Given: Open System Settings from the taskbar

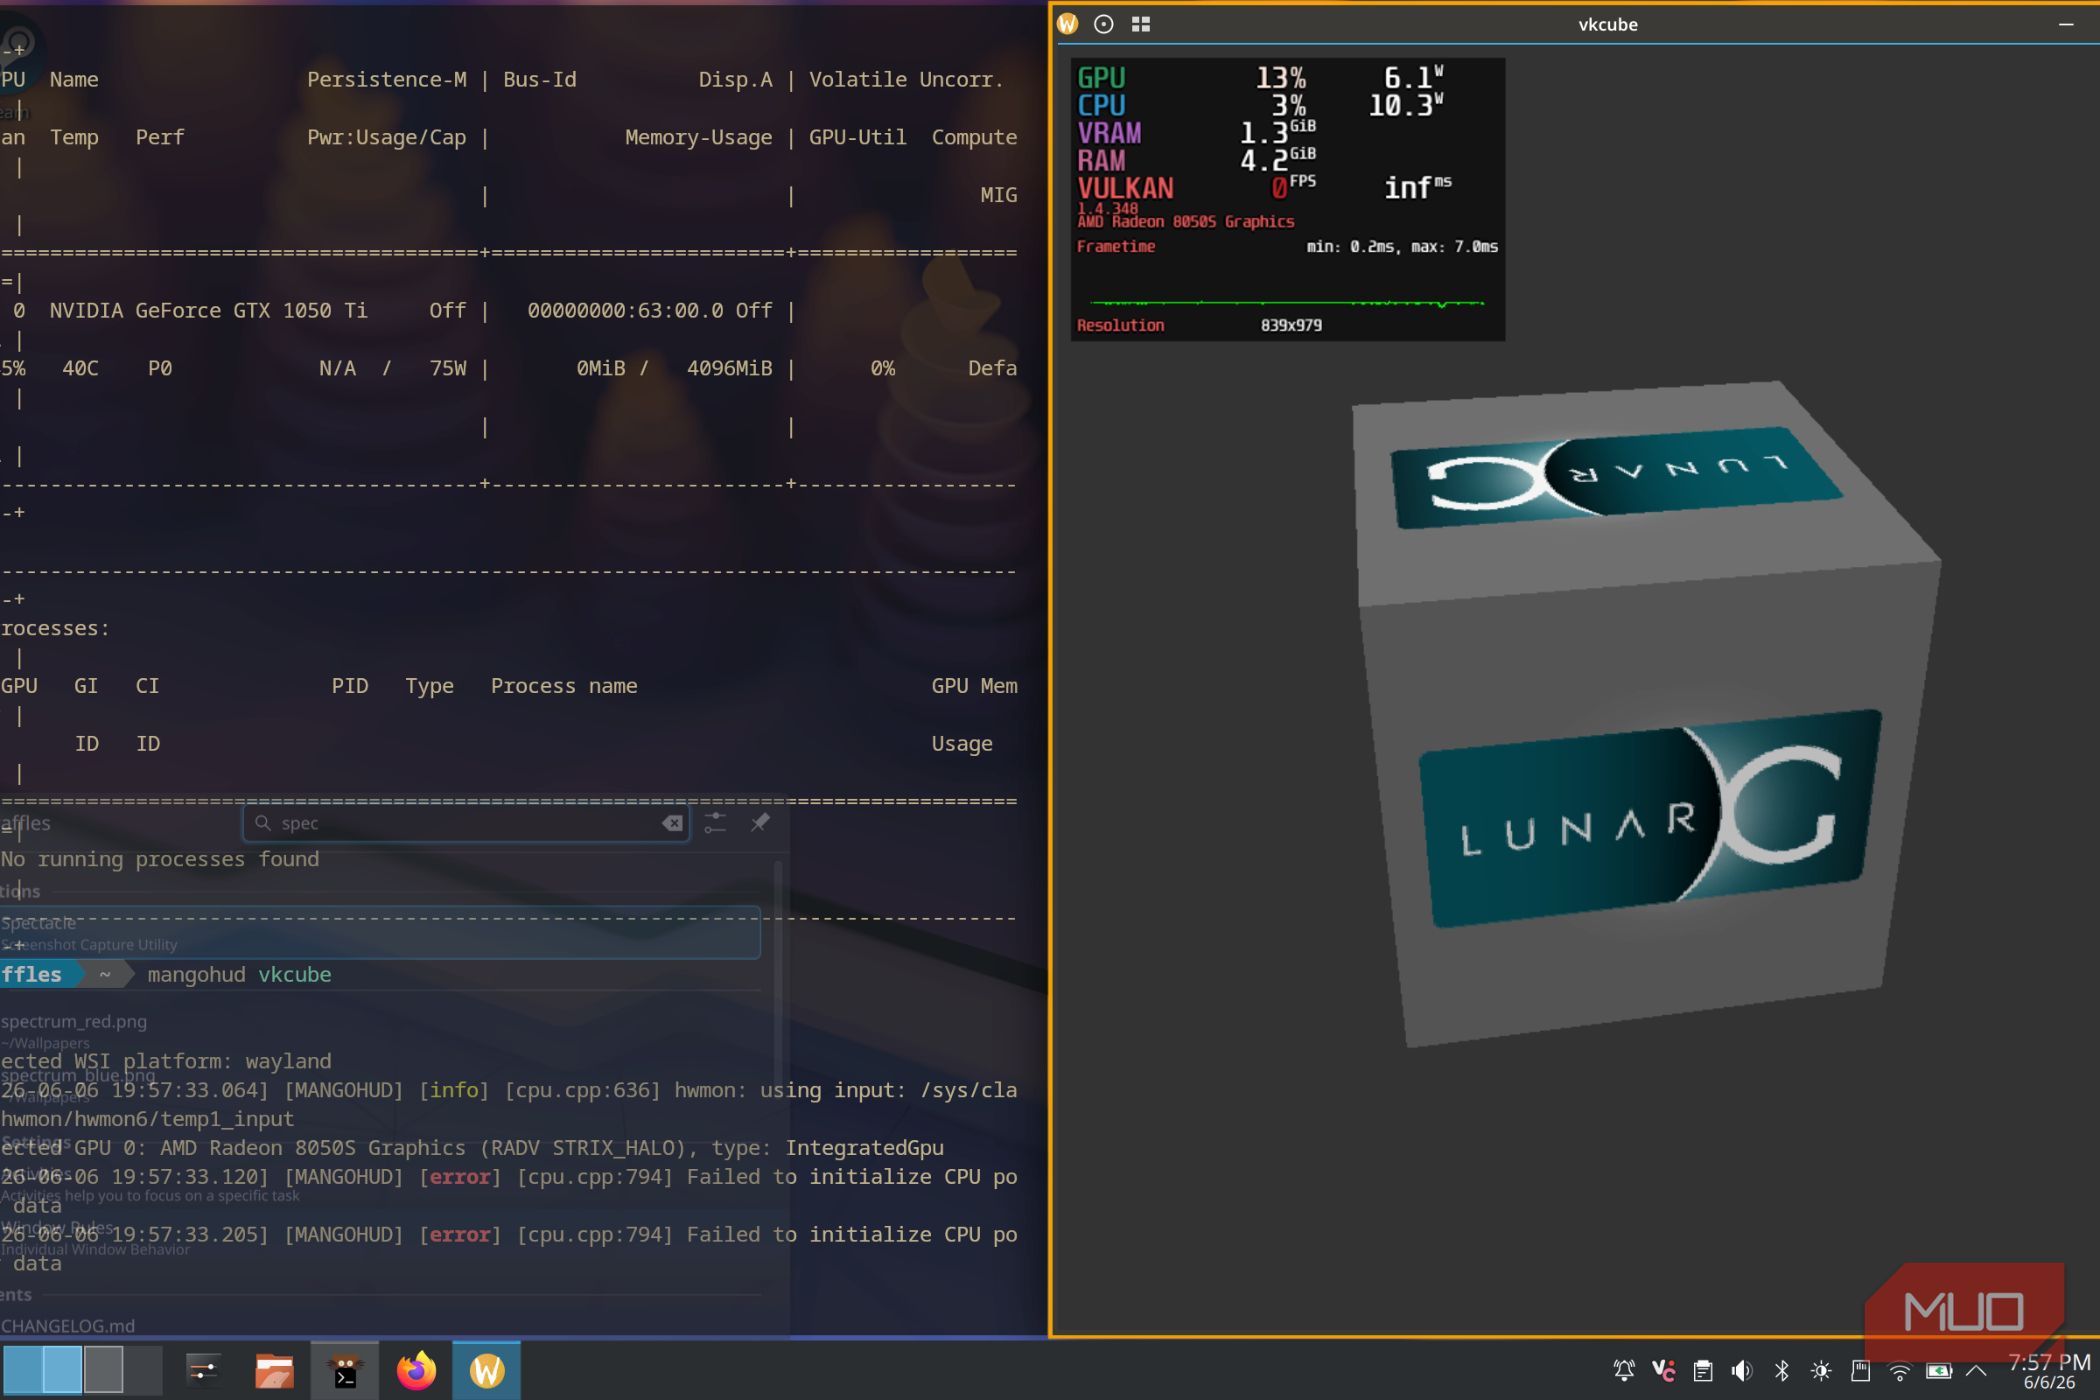Looking at the screenshot, I should tap(203, 1371).
